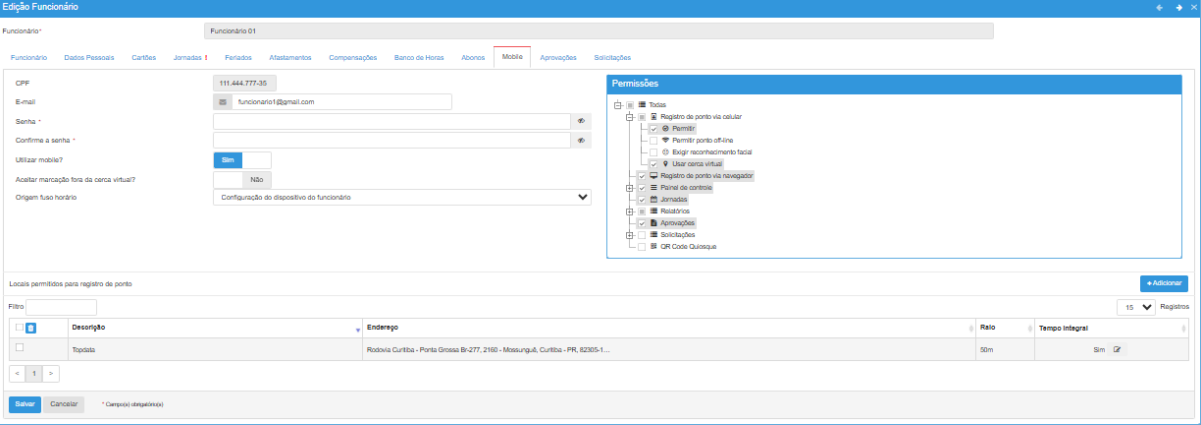Toggle Utilizar mobile switch set to Sim
This screenshot has height=425, width=1201.
[x=242, y=160]
